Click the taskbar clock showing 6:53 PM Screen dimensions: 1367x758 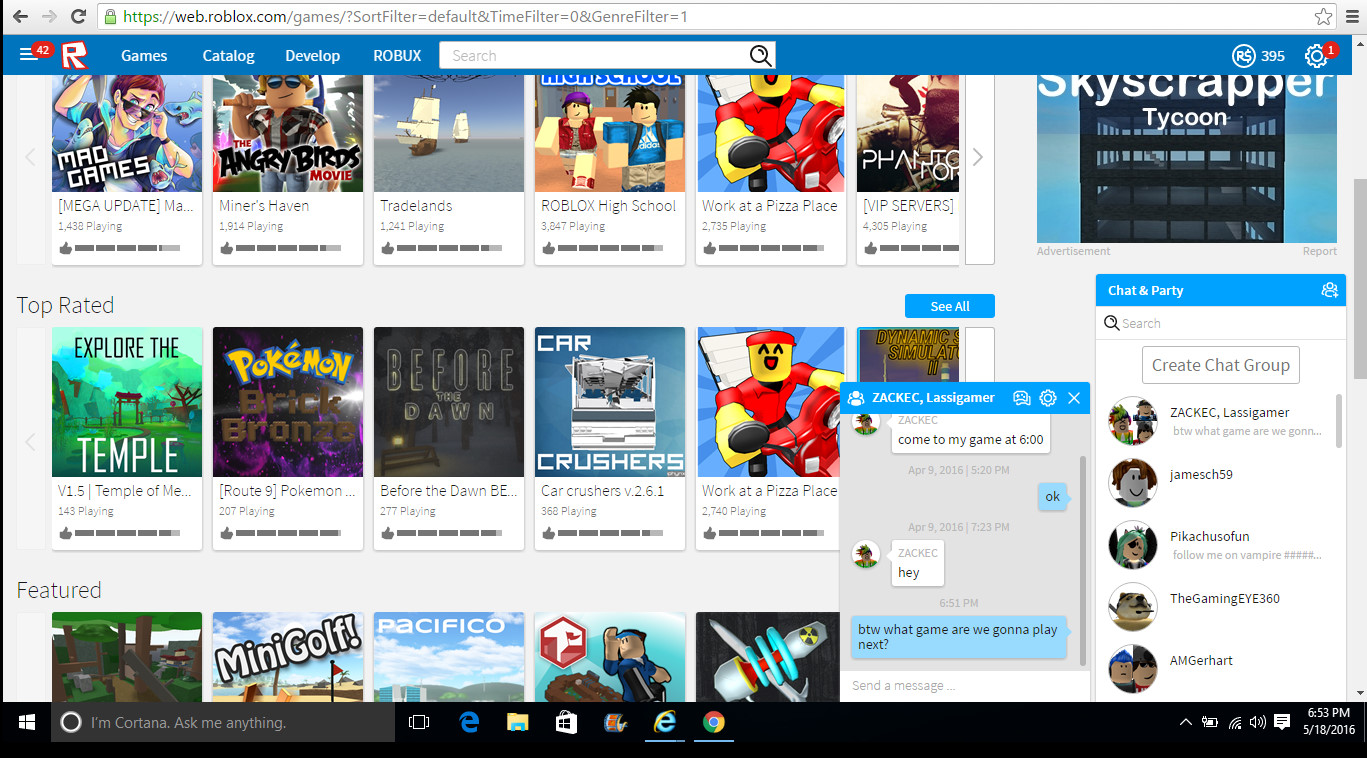point(1327,722)
